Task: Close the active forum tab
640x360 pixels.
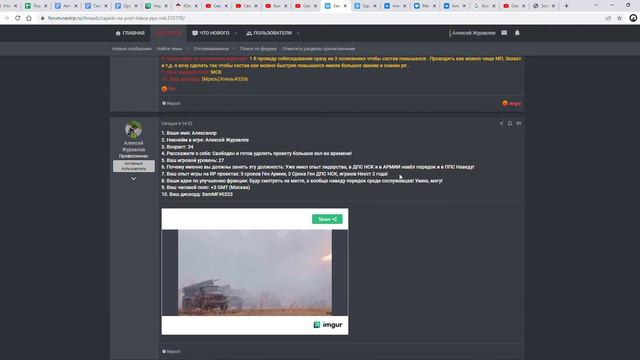Action: [345, 6]
